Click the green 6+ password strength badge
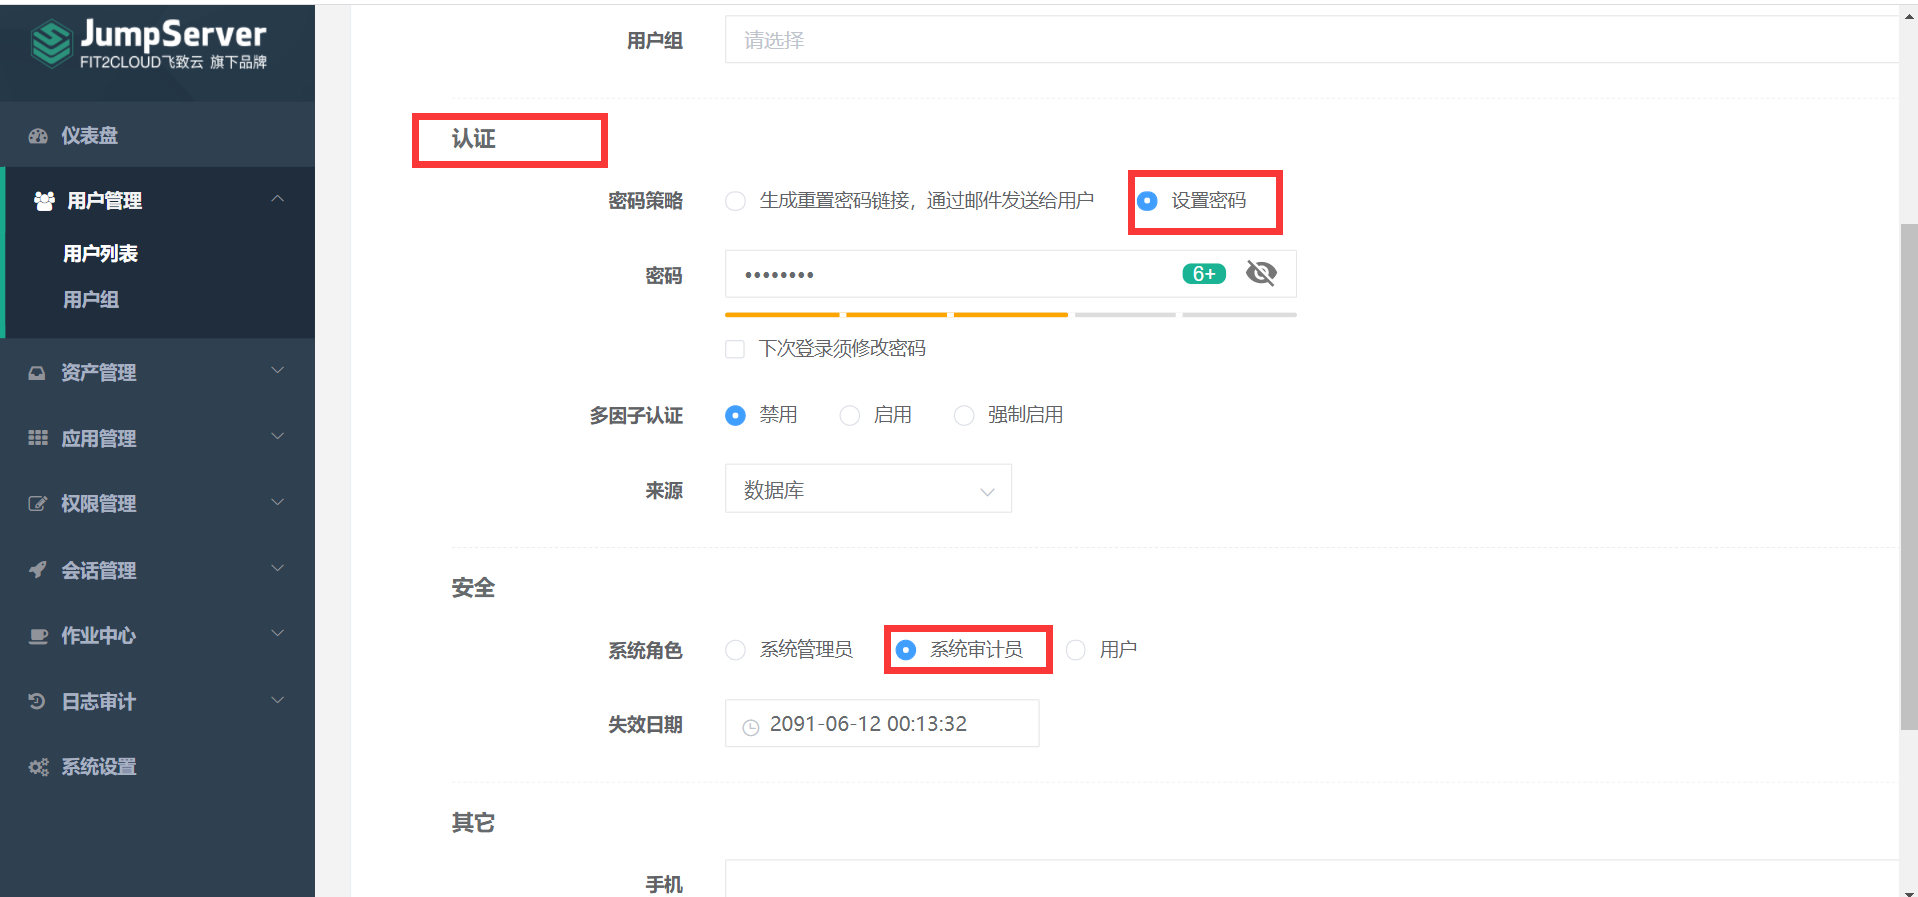This screenshot has height=897, width=1918. pyautogui.click(x=1204, y=274)
